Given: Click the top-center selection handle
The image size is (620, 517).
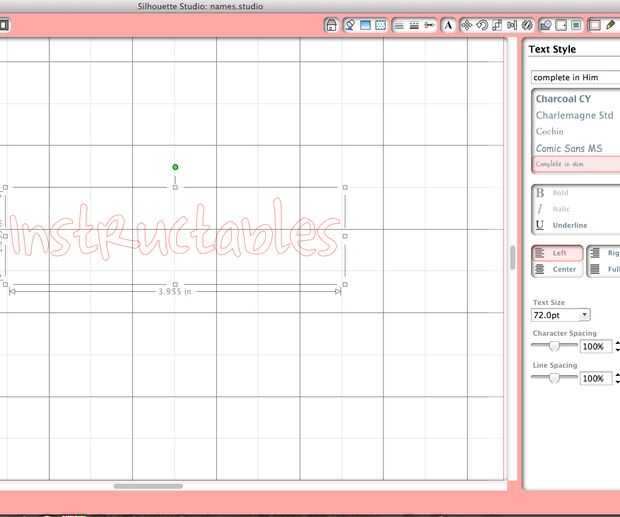Looking at the screenshot, I should (x=175, y=187).
